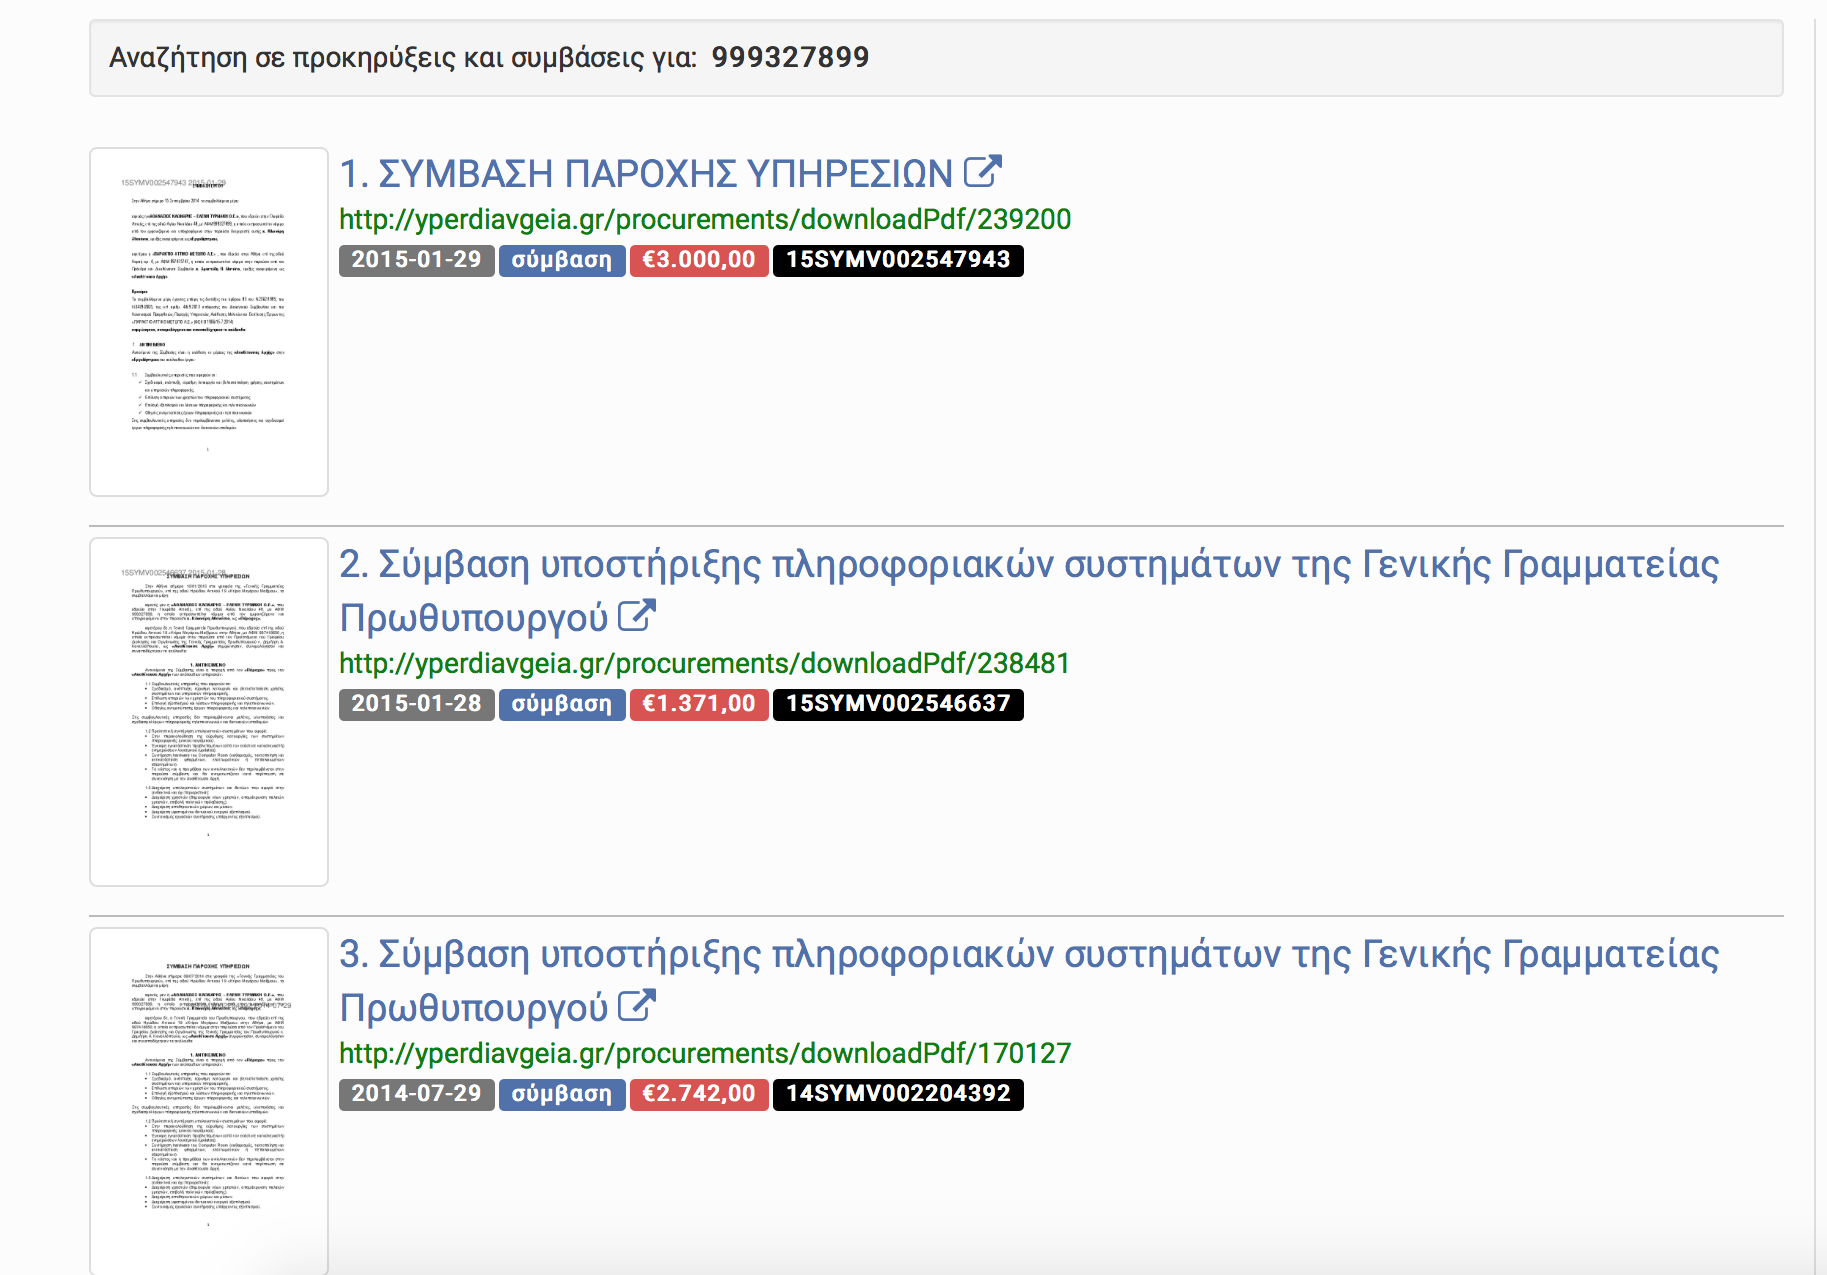Click the €3.000,00 amount badge

tap(699, 260)
